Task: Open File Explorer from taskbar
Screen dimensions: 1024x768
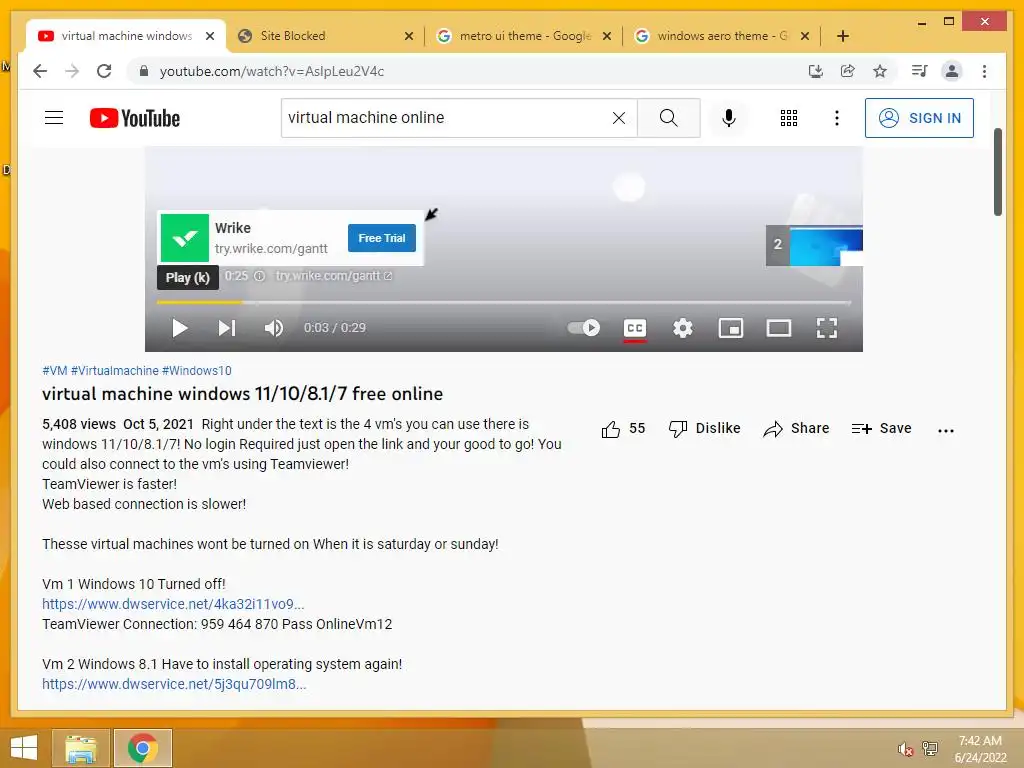Action: [x=81, y=748]
